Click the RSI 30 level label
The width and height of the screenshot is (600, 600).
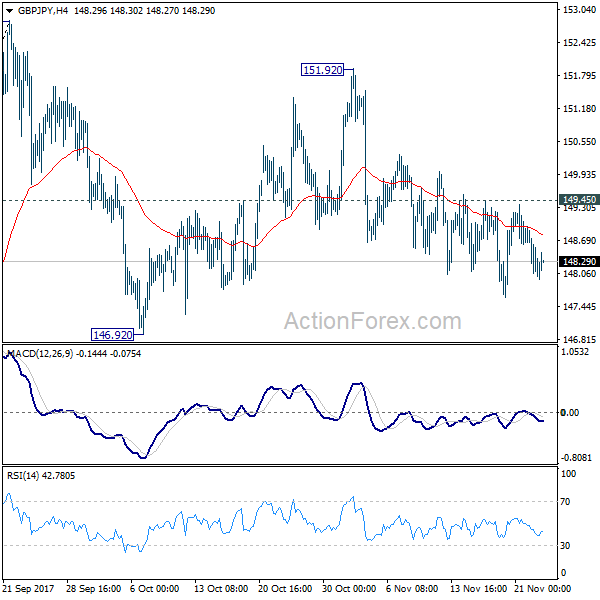(x=565, y=546)
